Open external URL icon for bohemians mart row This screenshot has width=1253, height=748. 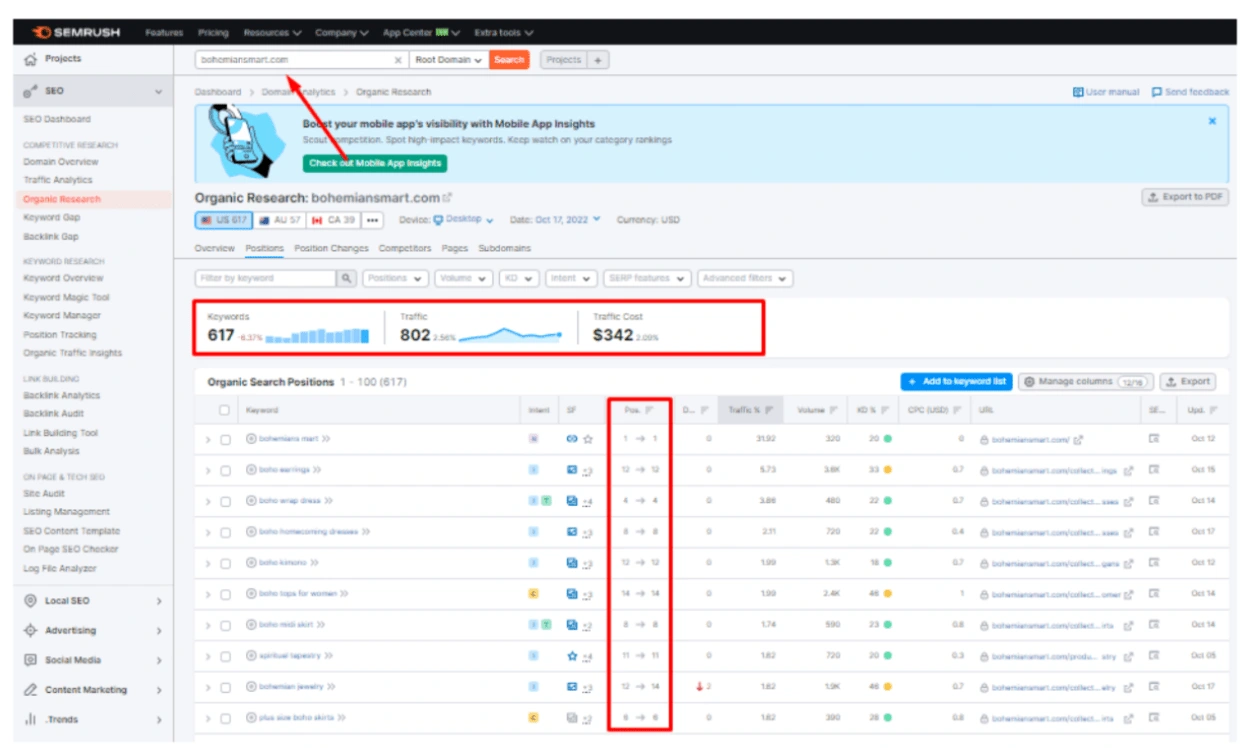1079,439
